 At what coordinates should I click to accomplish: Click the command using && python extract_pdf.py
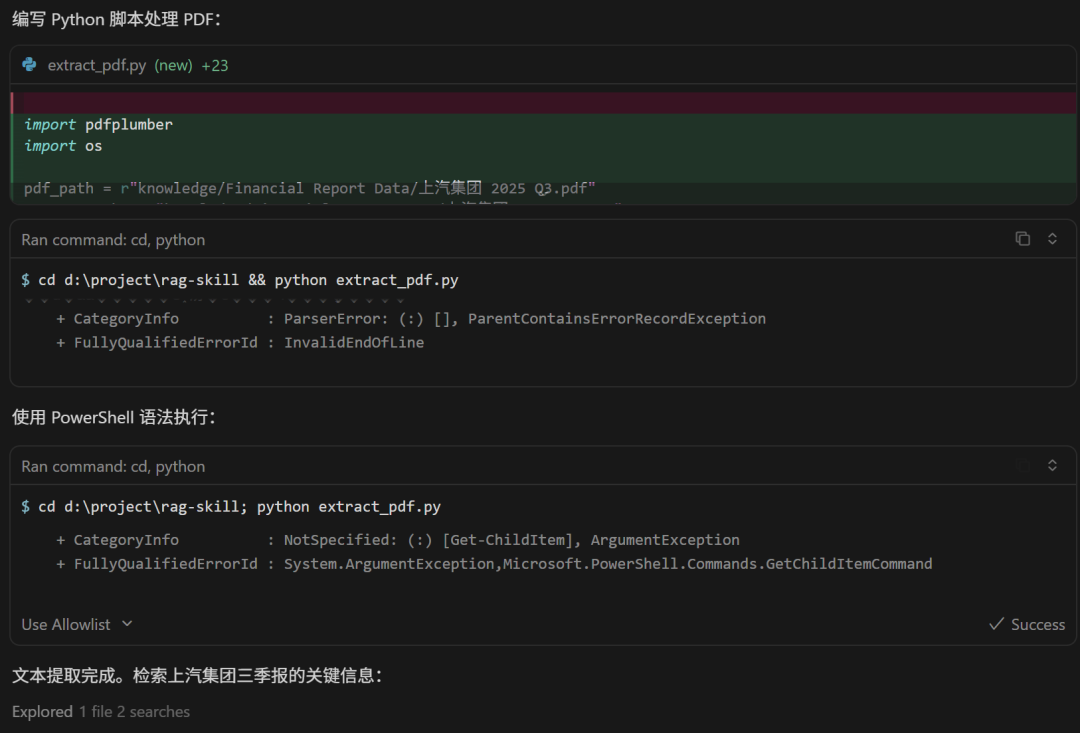(x=248, y=280)
